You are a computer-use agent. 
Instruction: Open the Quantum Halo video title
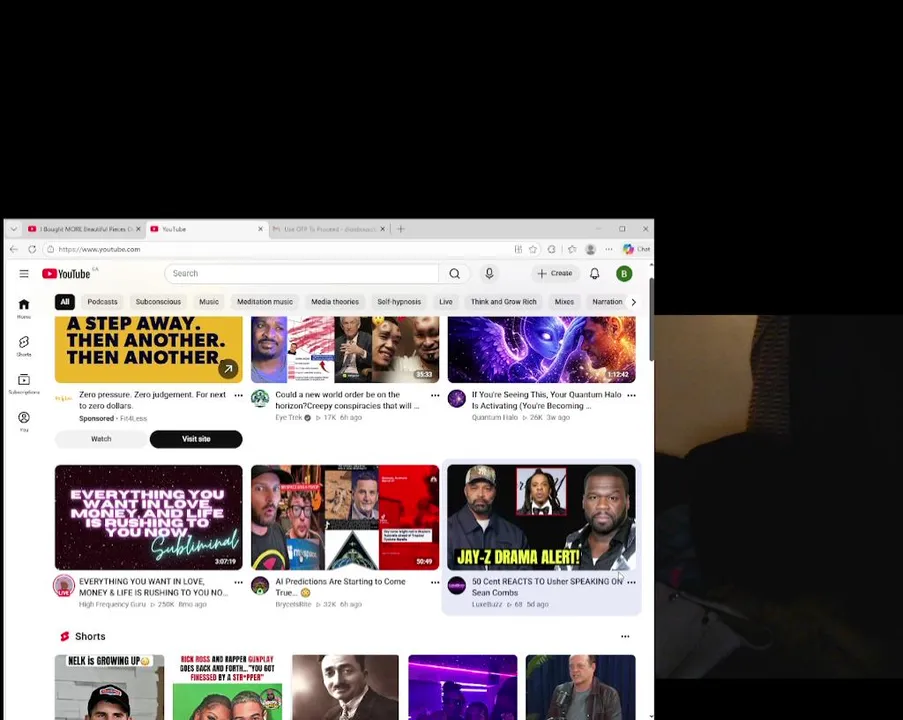pyautogui.click(x=547, y=400)
